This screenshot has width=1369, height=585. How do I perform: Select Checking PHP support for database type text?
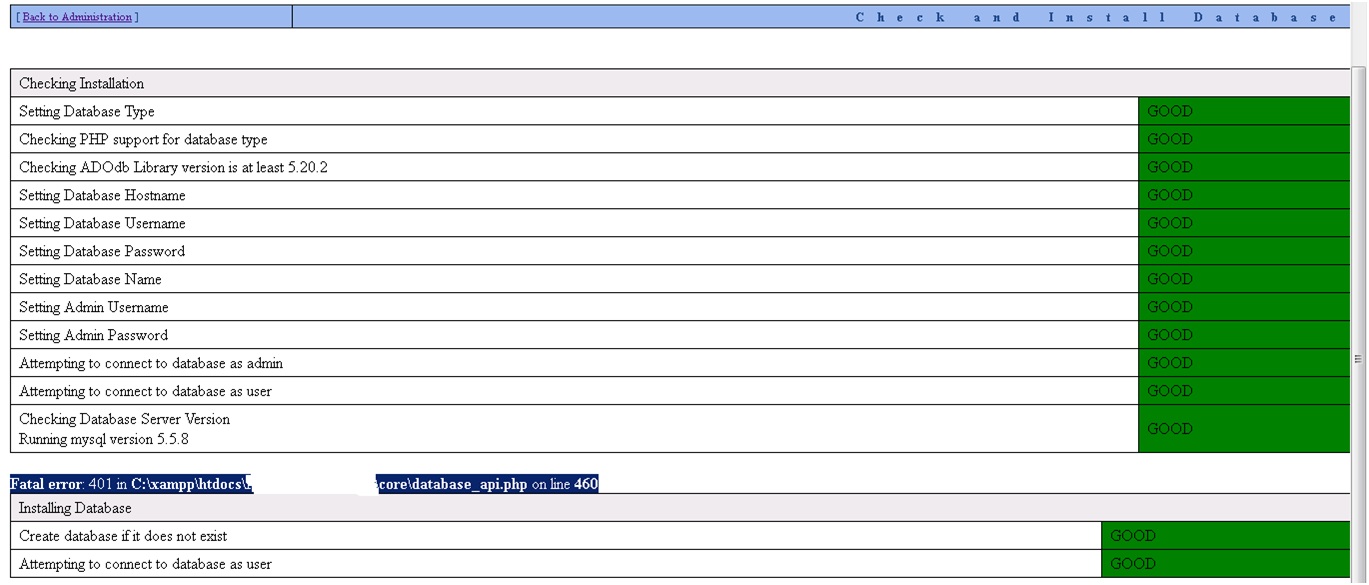pyautogui.click(x=143, y=140)
